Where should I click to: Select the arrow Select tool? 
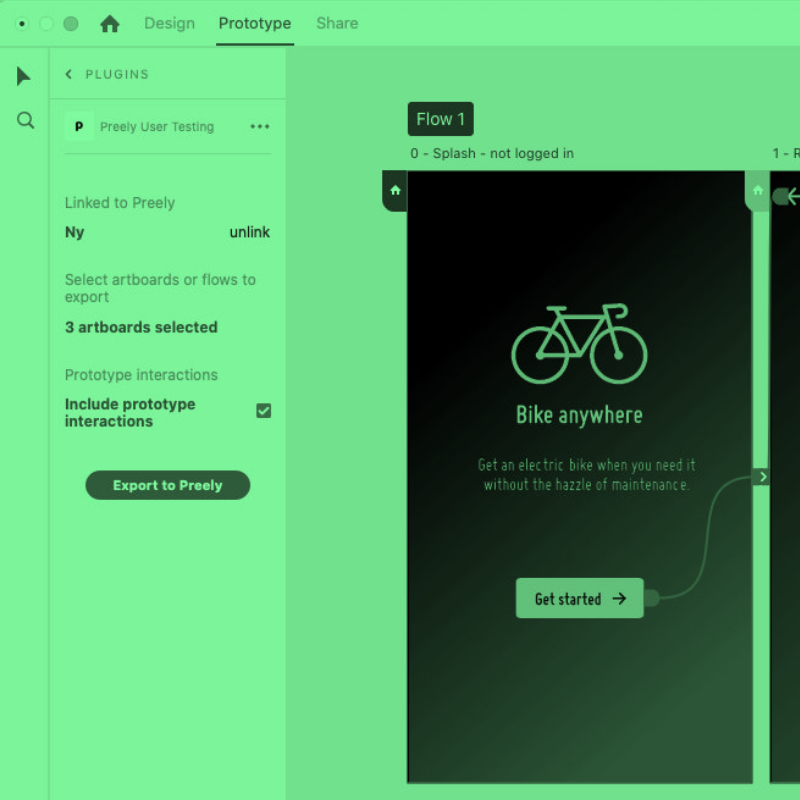coord(23,76)
